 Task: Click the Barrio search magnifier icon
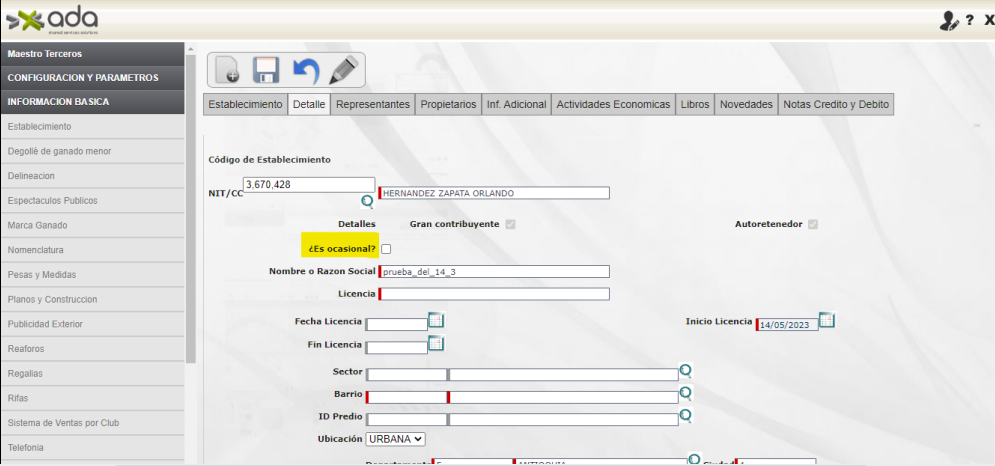(686, 393)
